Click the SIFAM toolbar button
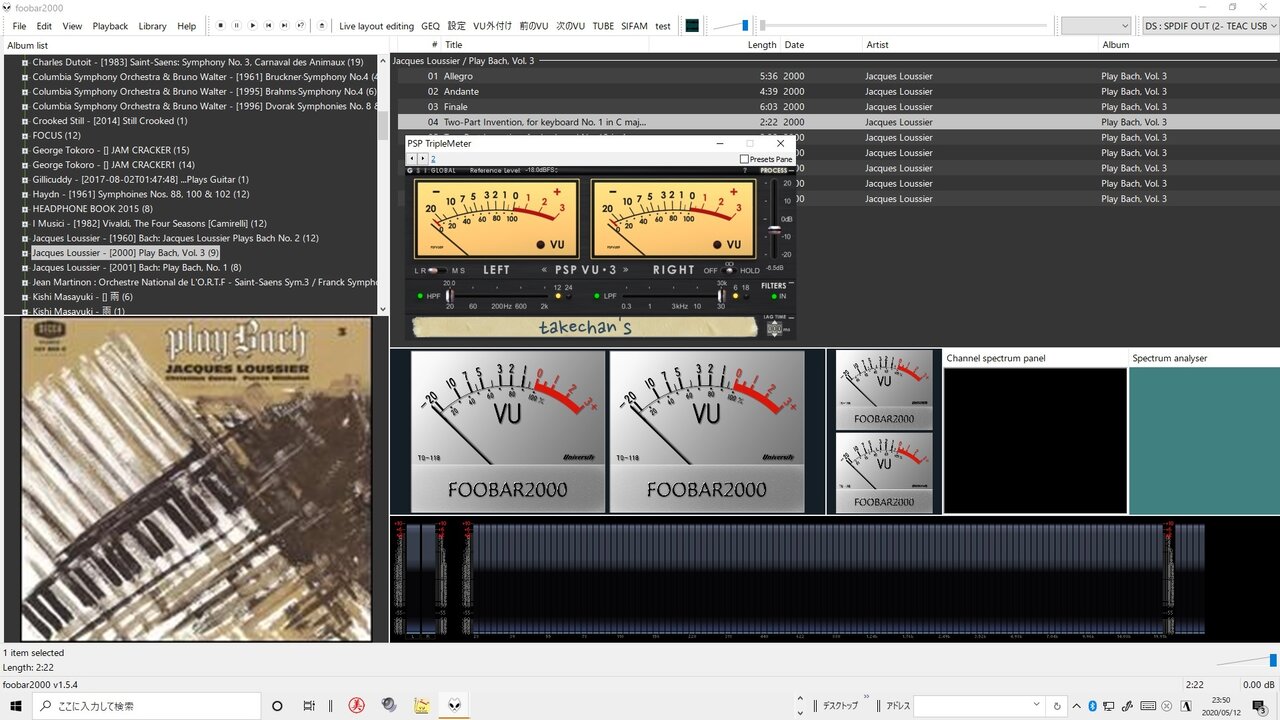 pyautogui.click(x=634, y=26)
